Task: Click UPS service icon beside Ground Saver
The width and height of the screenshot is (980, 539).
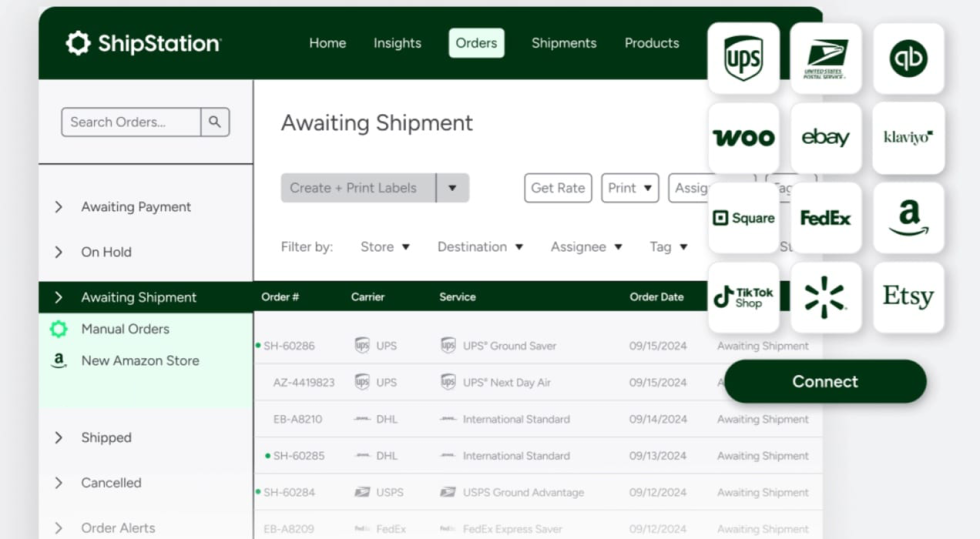Action: (x=448, y=345)
